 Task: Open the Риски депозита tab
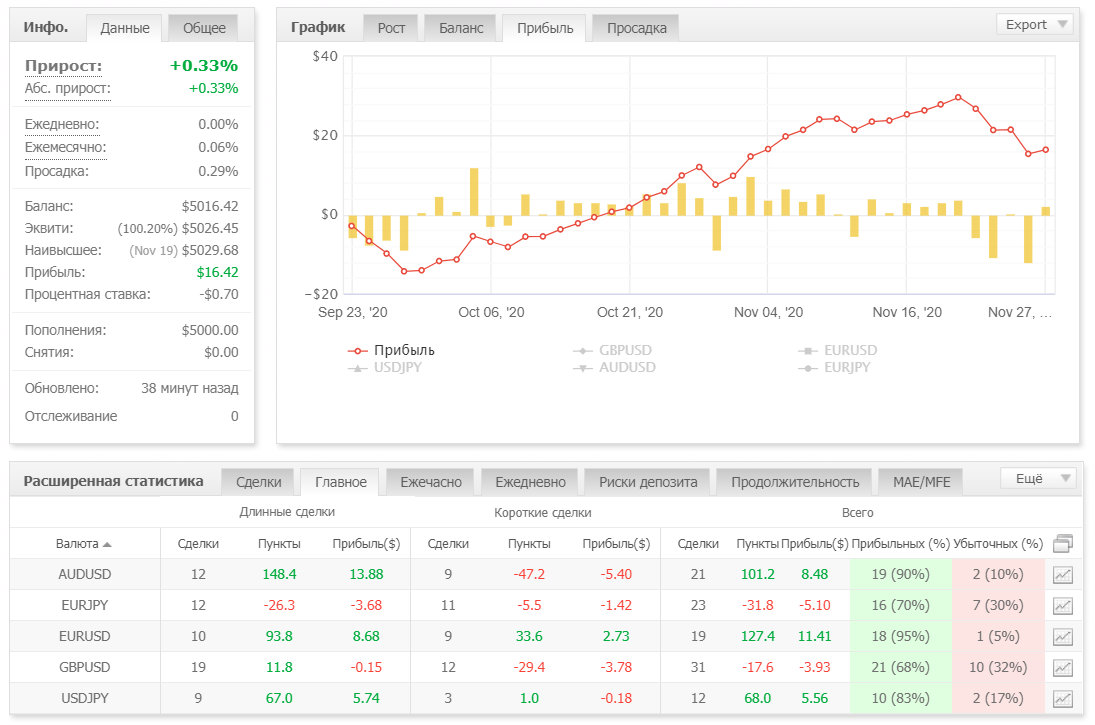pyautogui.click(x=648, y=482)
